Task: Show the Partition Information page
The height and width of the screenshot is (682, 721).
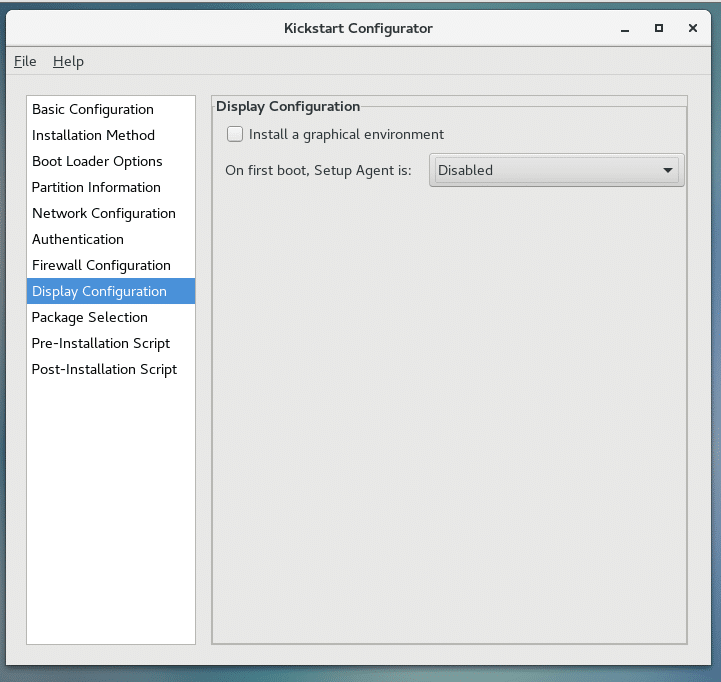Action: 96,187
